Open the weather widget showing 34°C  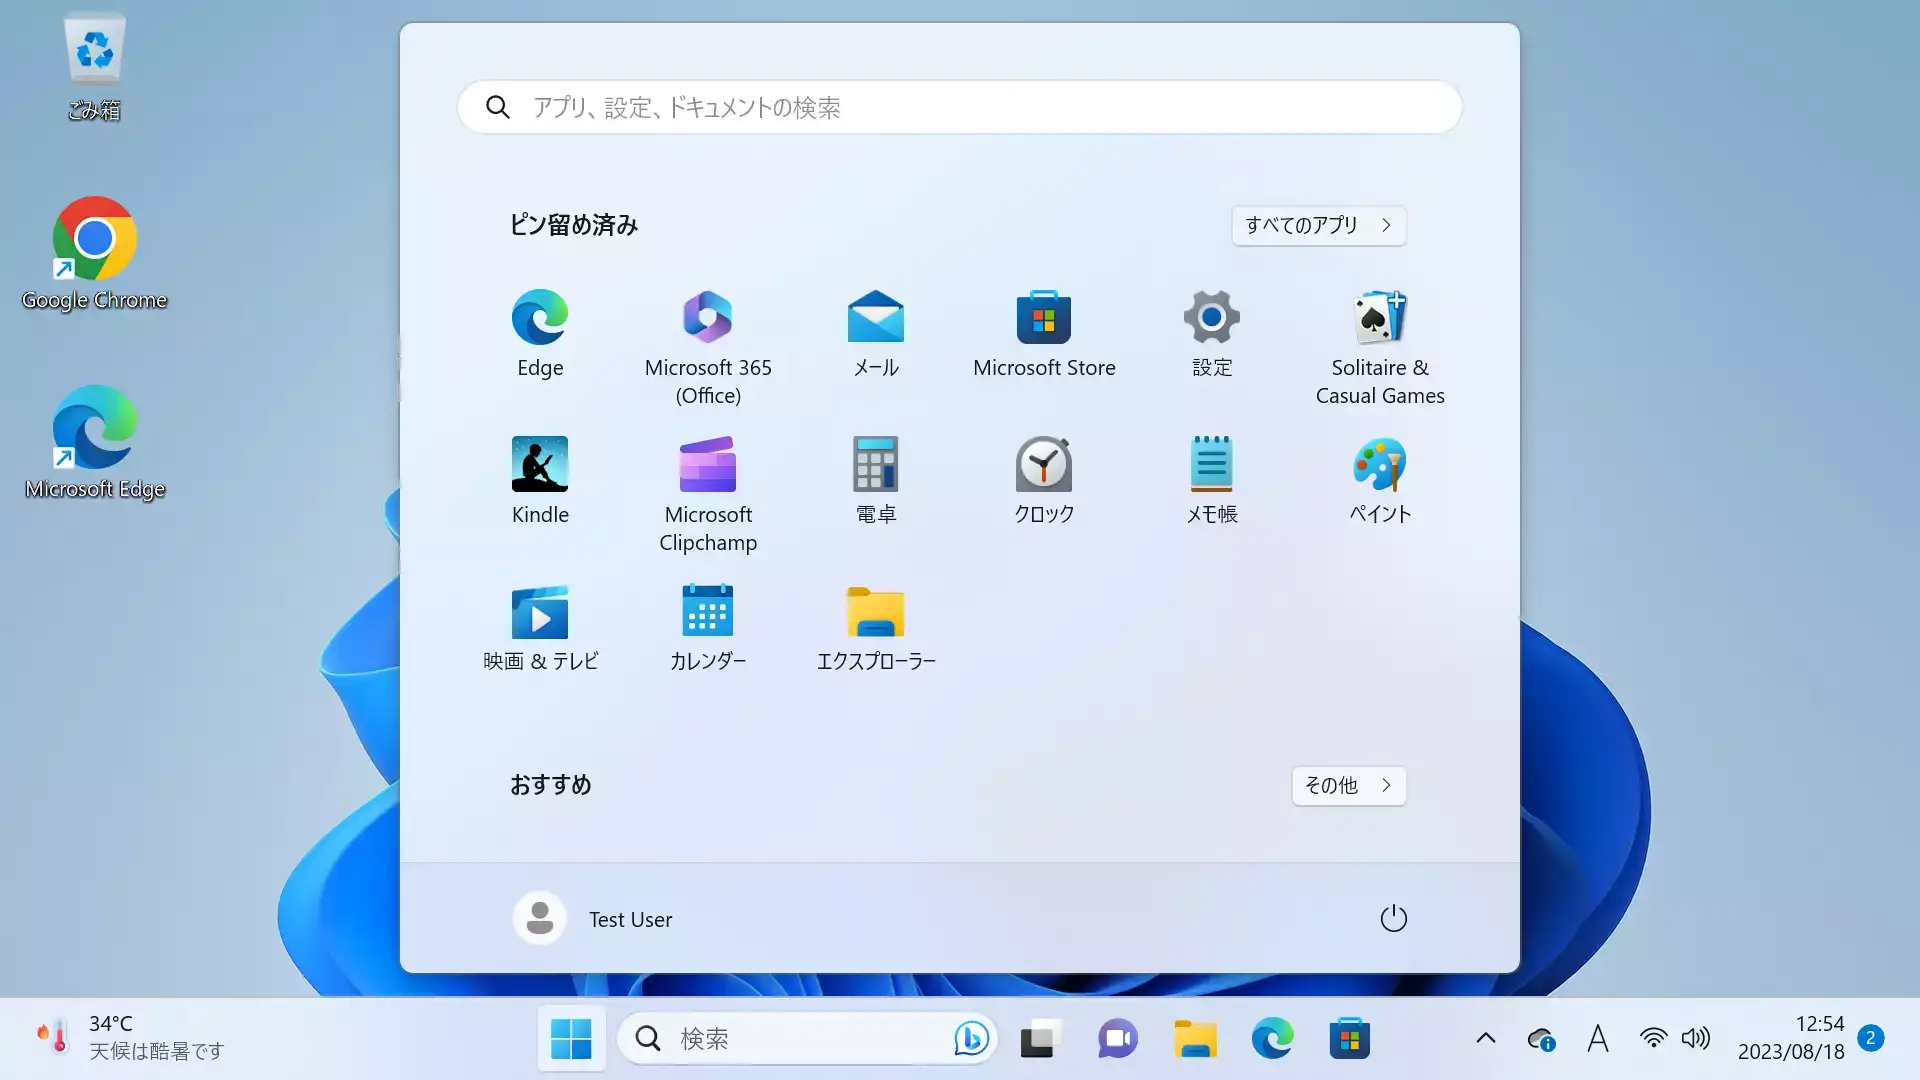coord(130,1038)
